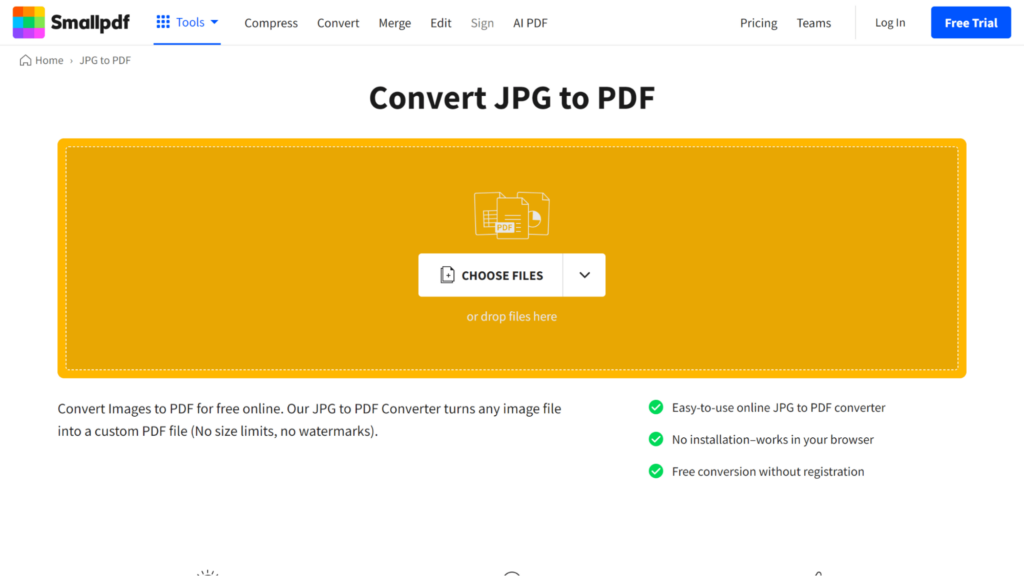Open the AI PDF menu item
The image size is (1024, 576).
[530, 23]
